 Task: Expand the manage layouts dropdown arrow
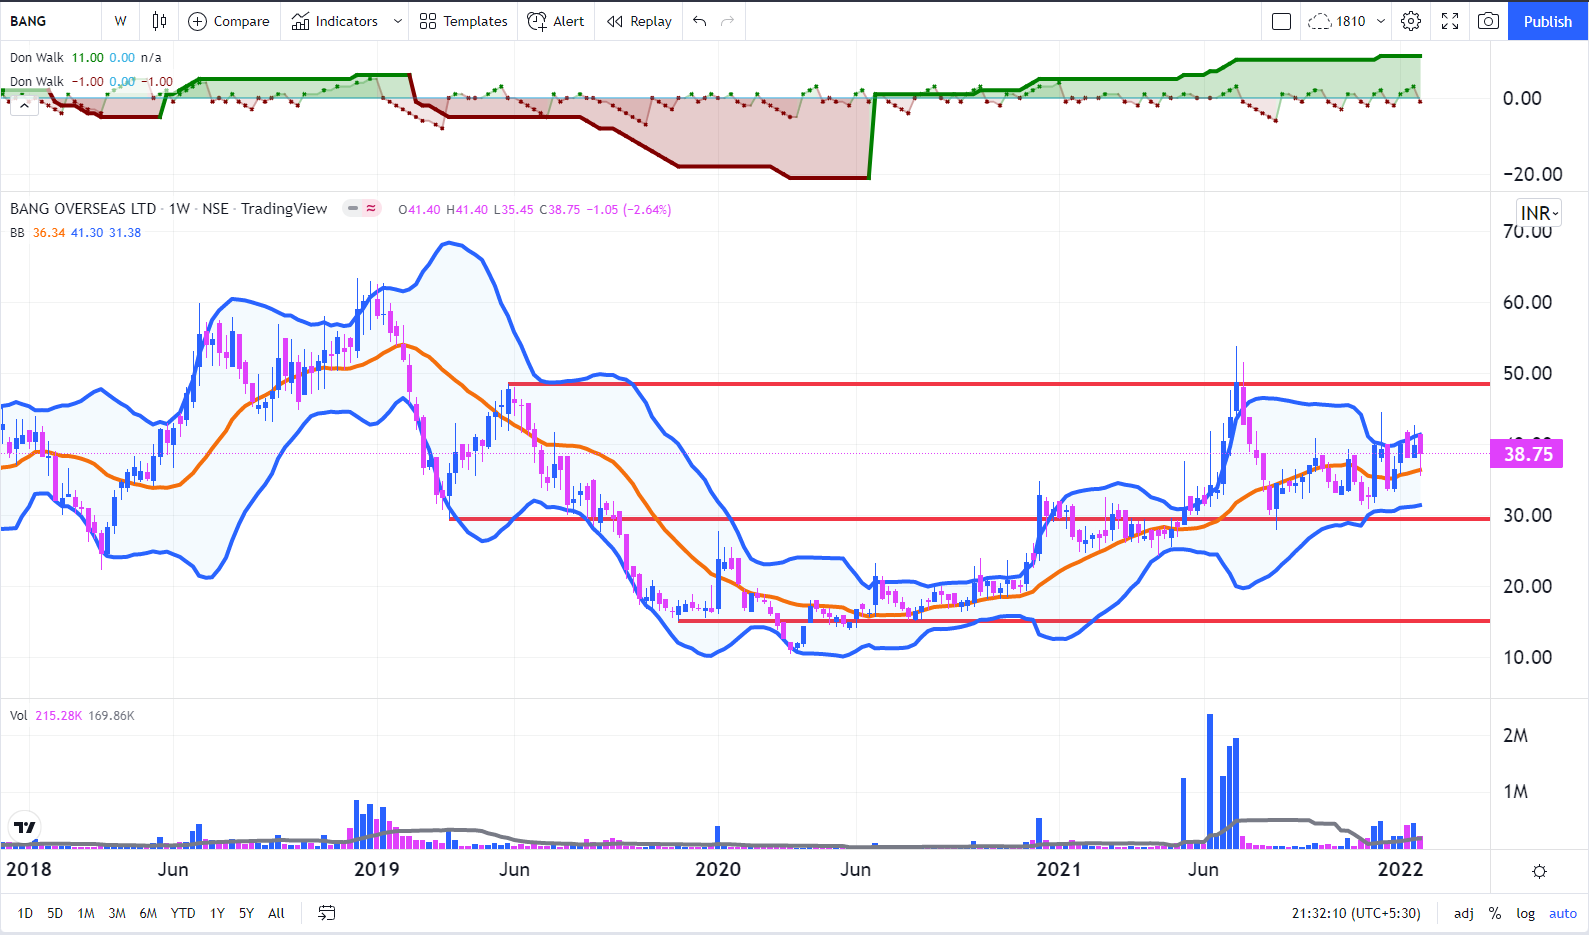(x=1381, y=21)
